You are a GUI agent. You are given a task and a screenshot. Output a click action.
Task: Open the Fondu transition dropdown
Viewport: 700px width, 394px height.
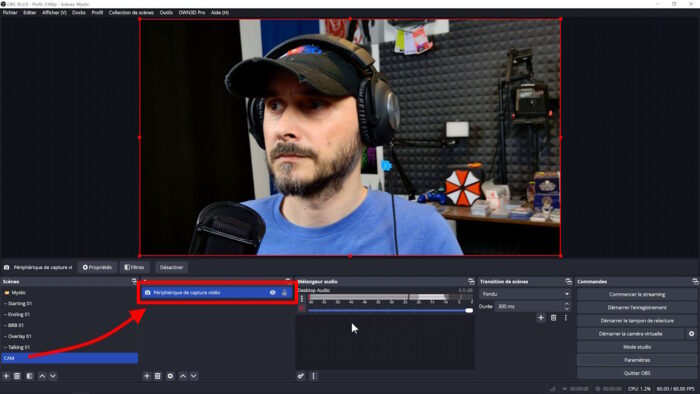[x=525, y=294]
